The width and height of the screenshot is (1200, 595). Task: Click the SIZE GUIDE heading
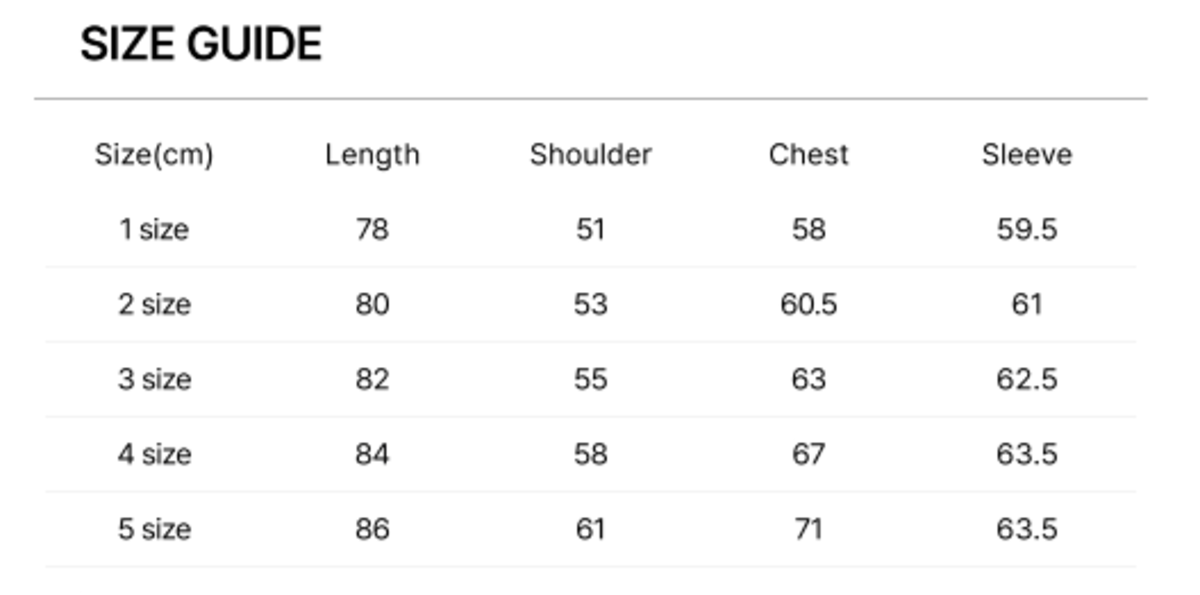pyautogui.click(x=200, y=45)
